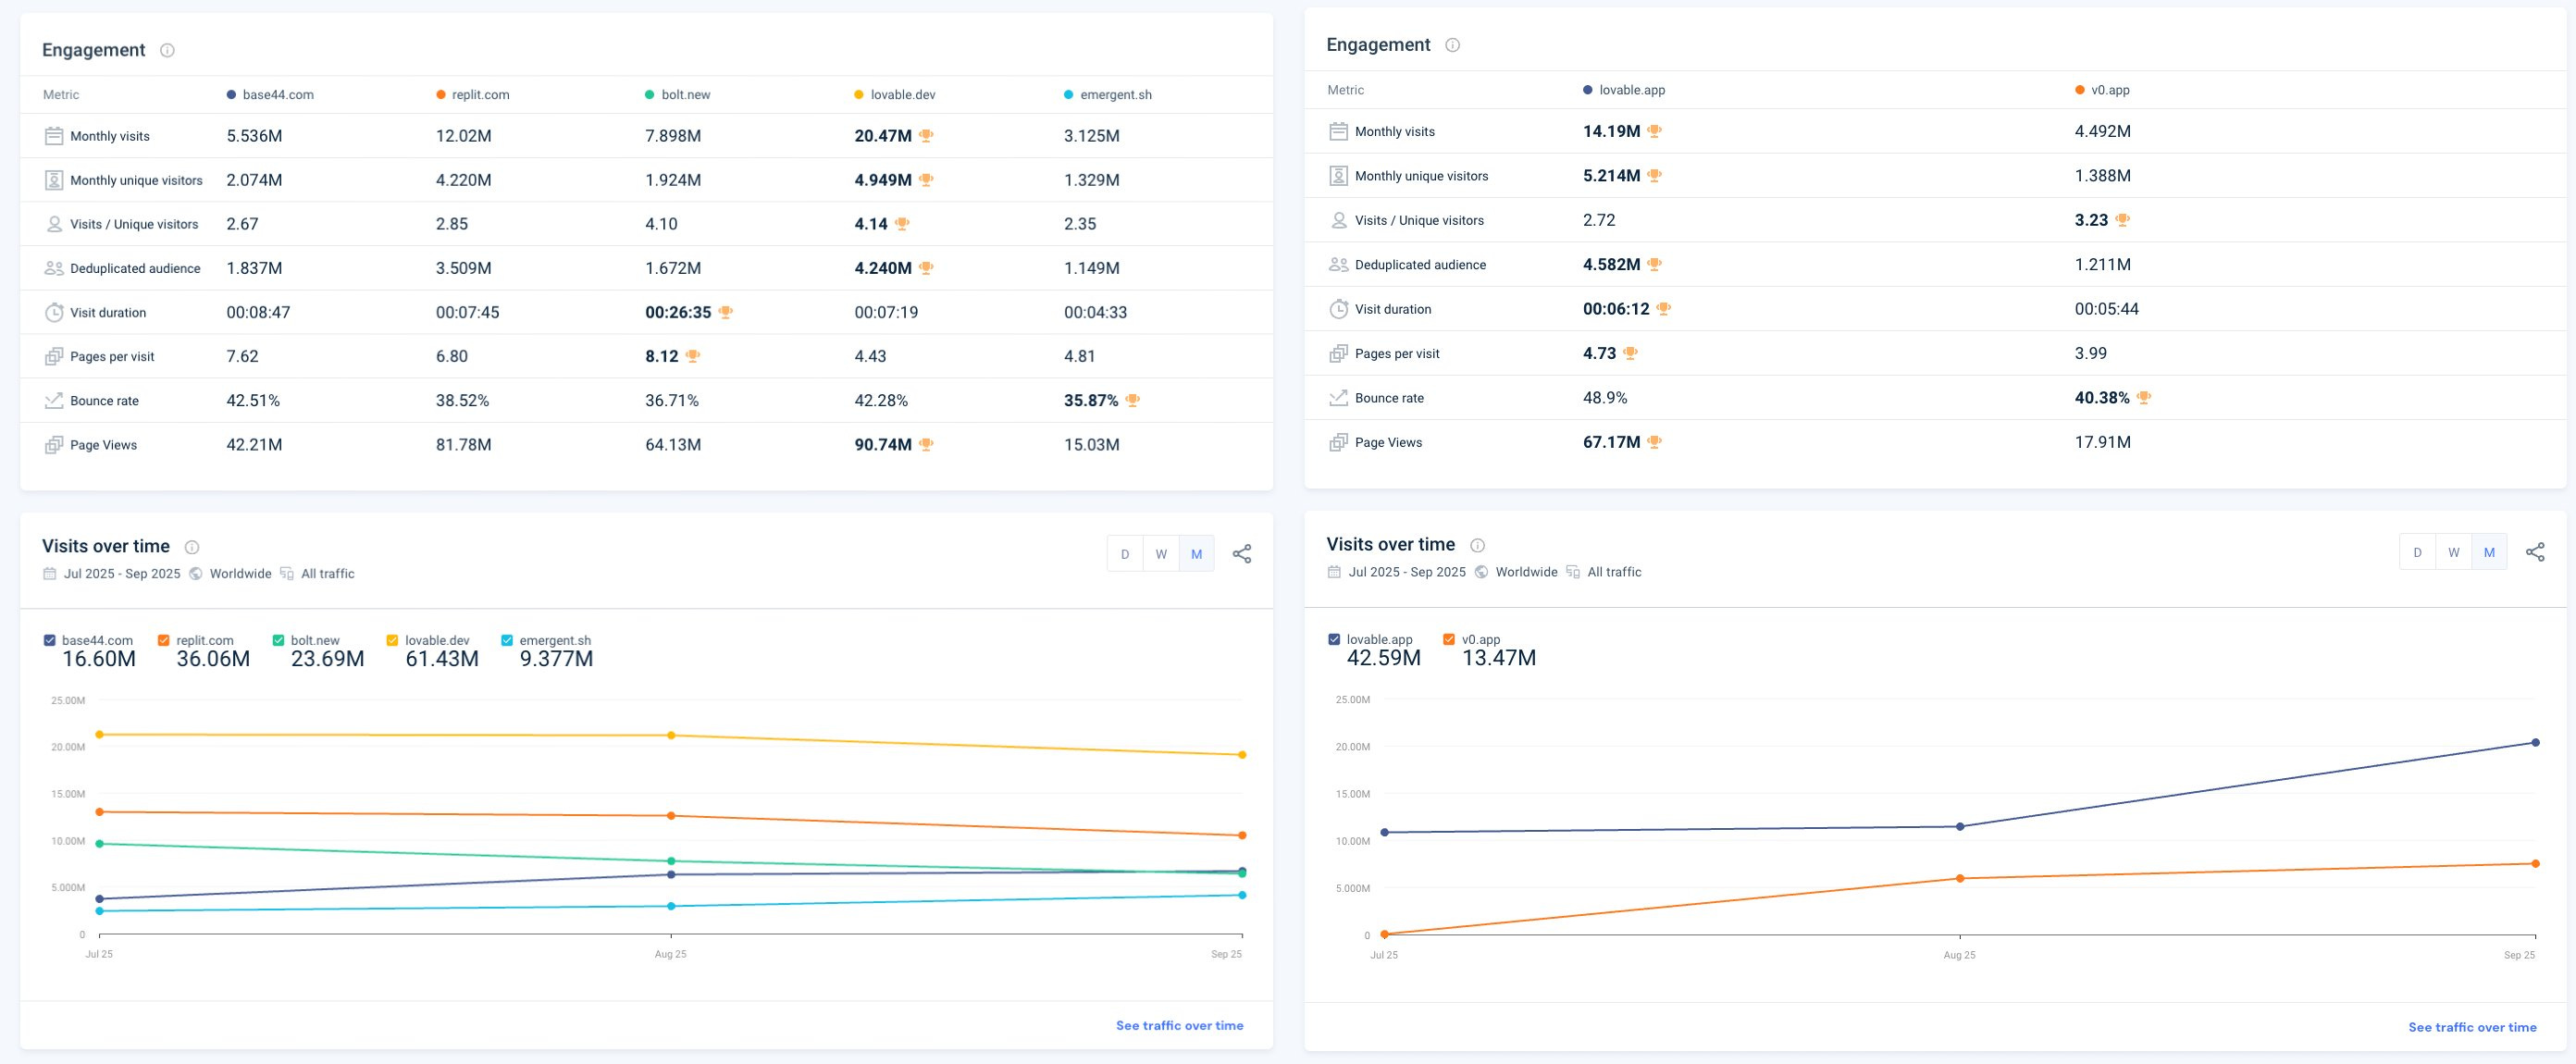Click share icon in left Visits over time
2576x1064 pixels.
[x=1241, y=554]
